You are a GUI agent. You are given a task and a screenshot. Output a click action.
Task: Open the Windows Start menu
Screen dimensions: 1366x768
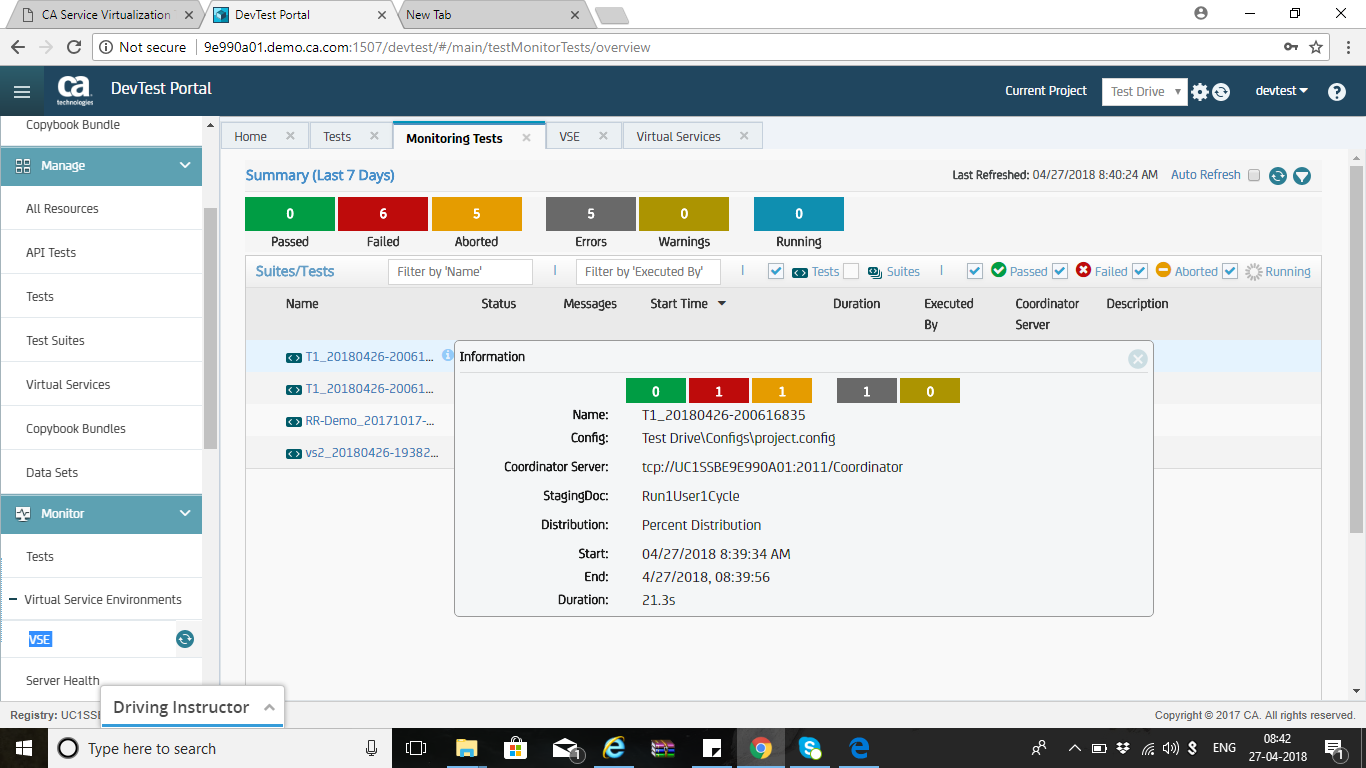(23, 748)
